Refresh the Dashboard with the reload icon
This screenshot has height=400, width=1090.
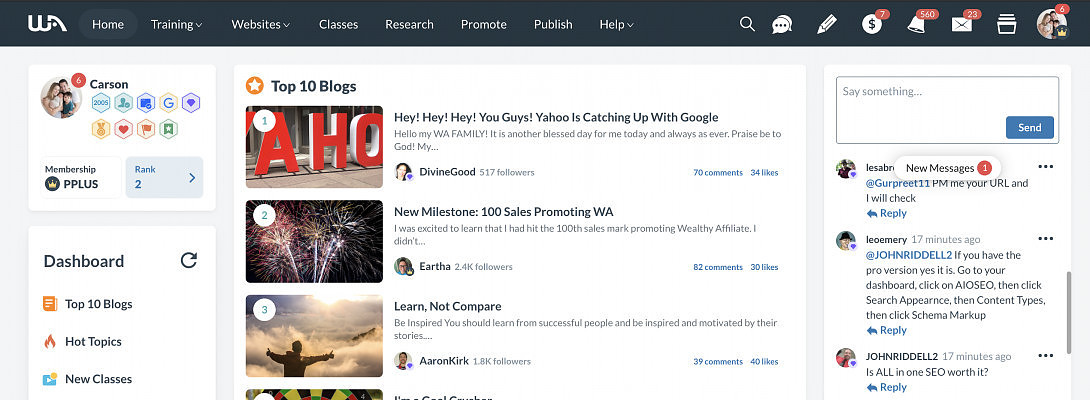(x=189, y=260)
